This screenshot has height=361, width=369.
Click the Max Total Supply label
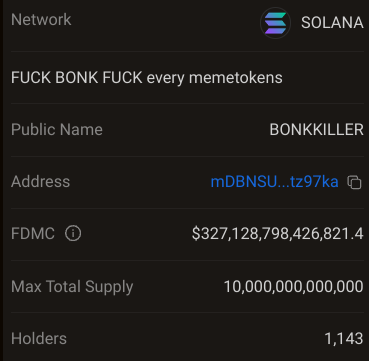(72, 287)
